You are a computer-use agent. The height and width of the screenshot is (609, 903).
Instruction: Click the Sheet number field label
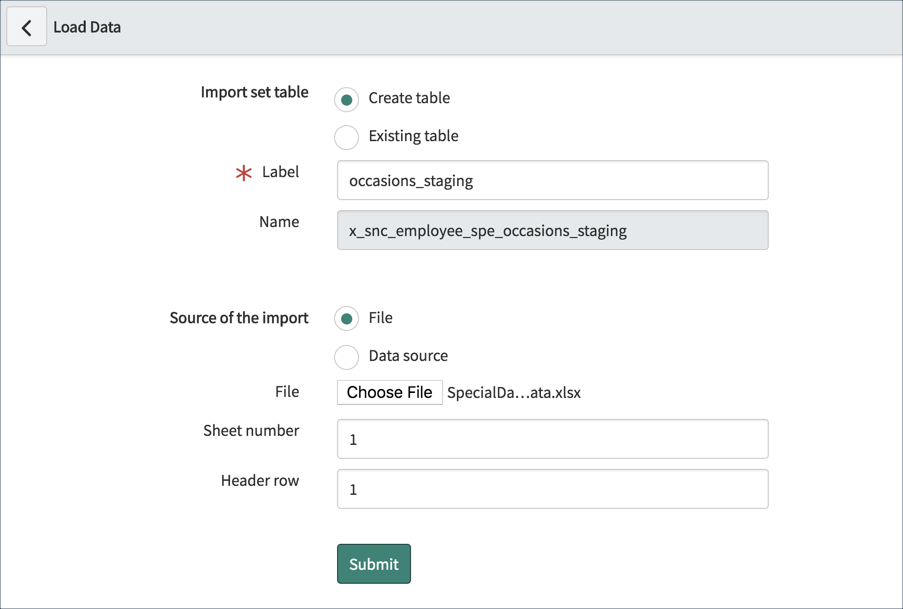[x=251, y=431]
